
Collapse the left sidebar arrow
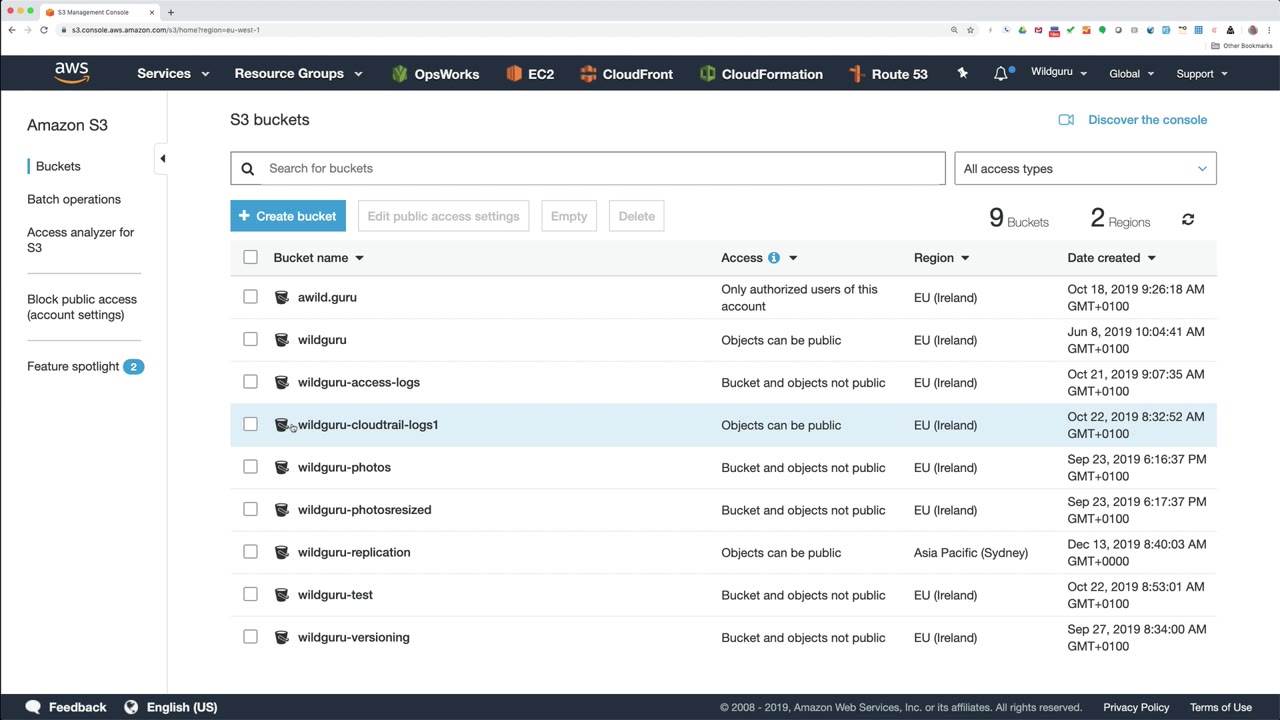point(162,158)
